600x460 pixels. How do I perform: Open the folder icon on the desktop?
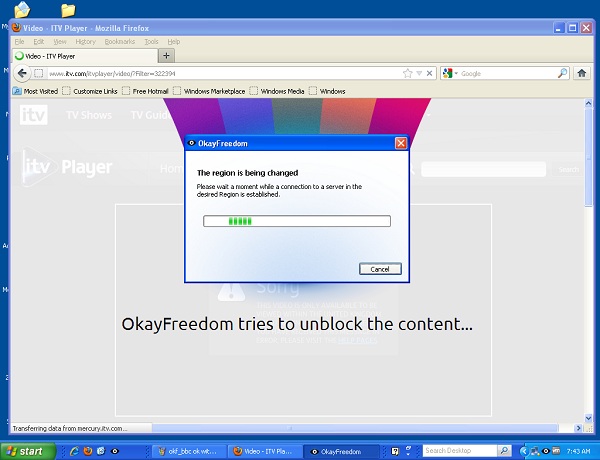pyautogui.click(x=68, y=9)
